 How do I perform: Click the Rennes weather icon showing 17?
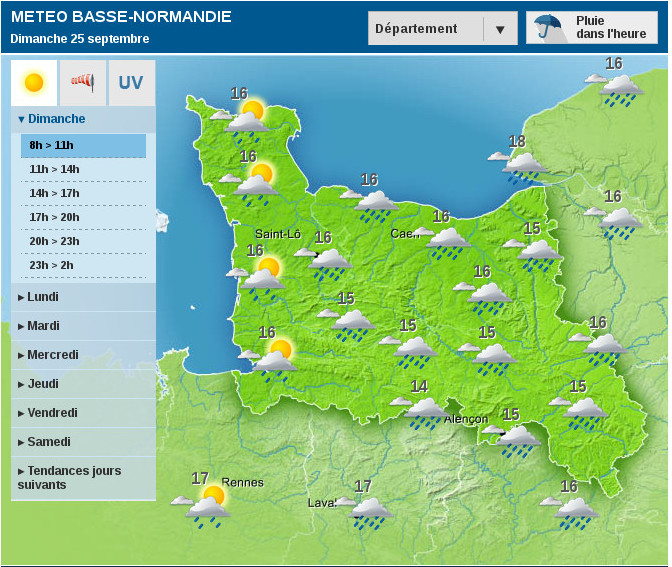(207, 506)
